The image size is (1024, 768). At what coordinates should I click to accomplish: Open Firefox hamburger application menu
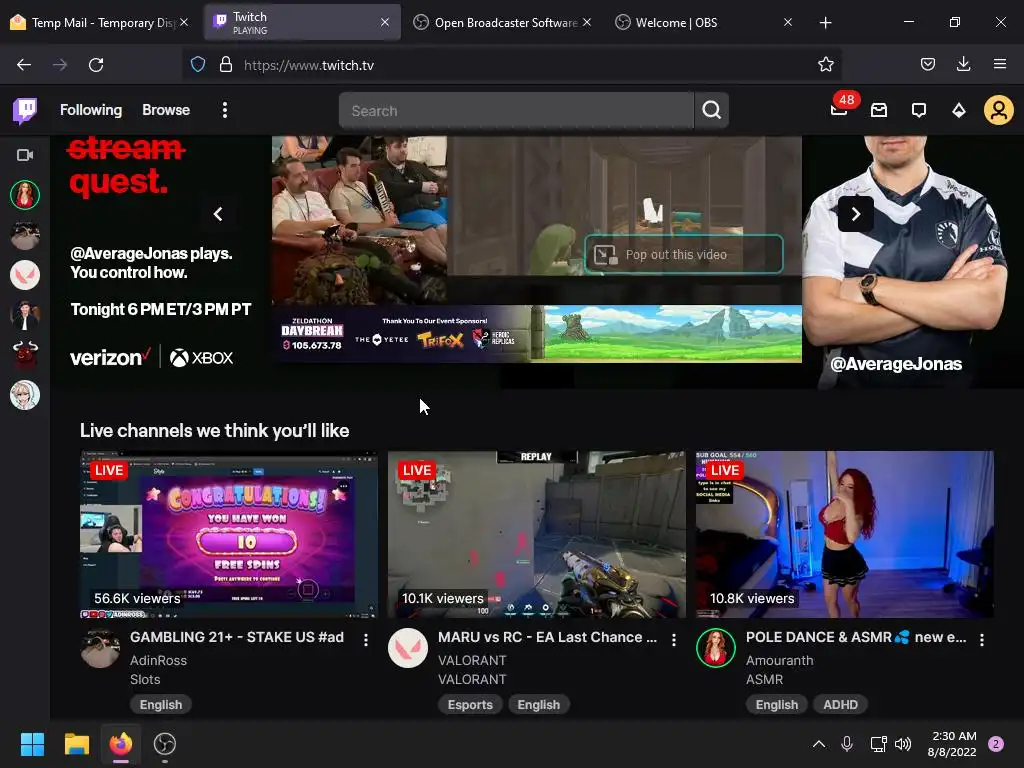pyautogui.click(x=999, y=64)
